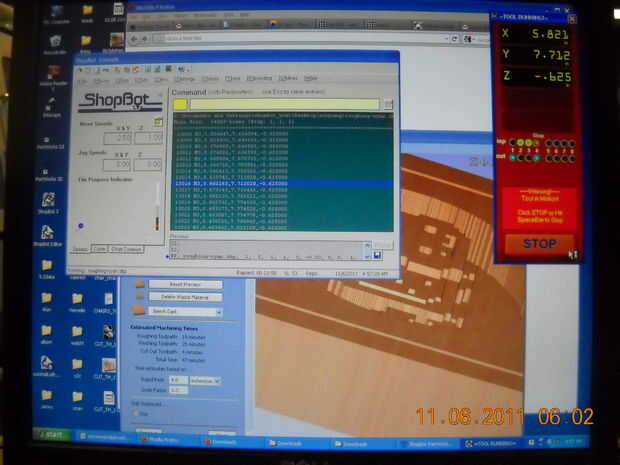Click the Windows Start button
This screenshot has width=620, height=465.
click(x=52, y=435)
